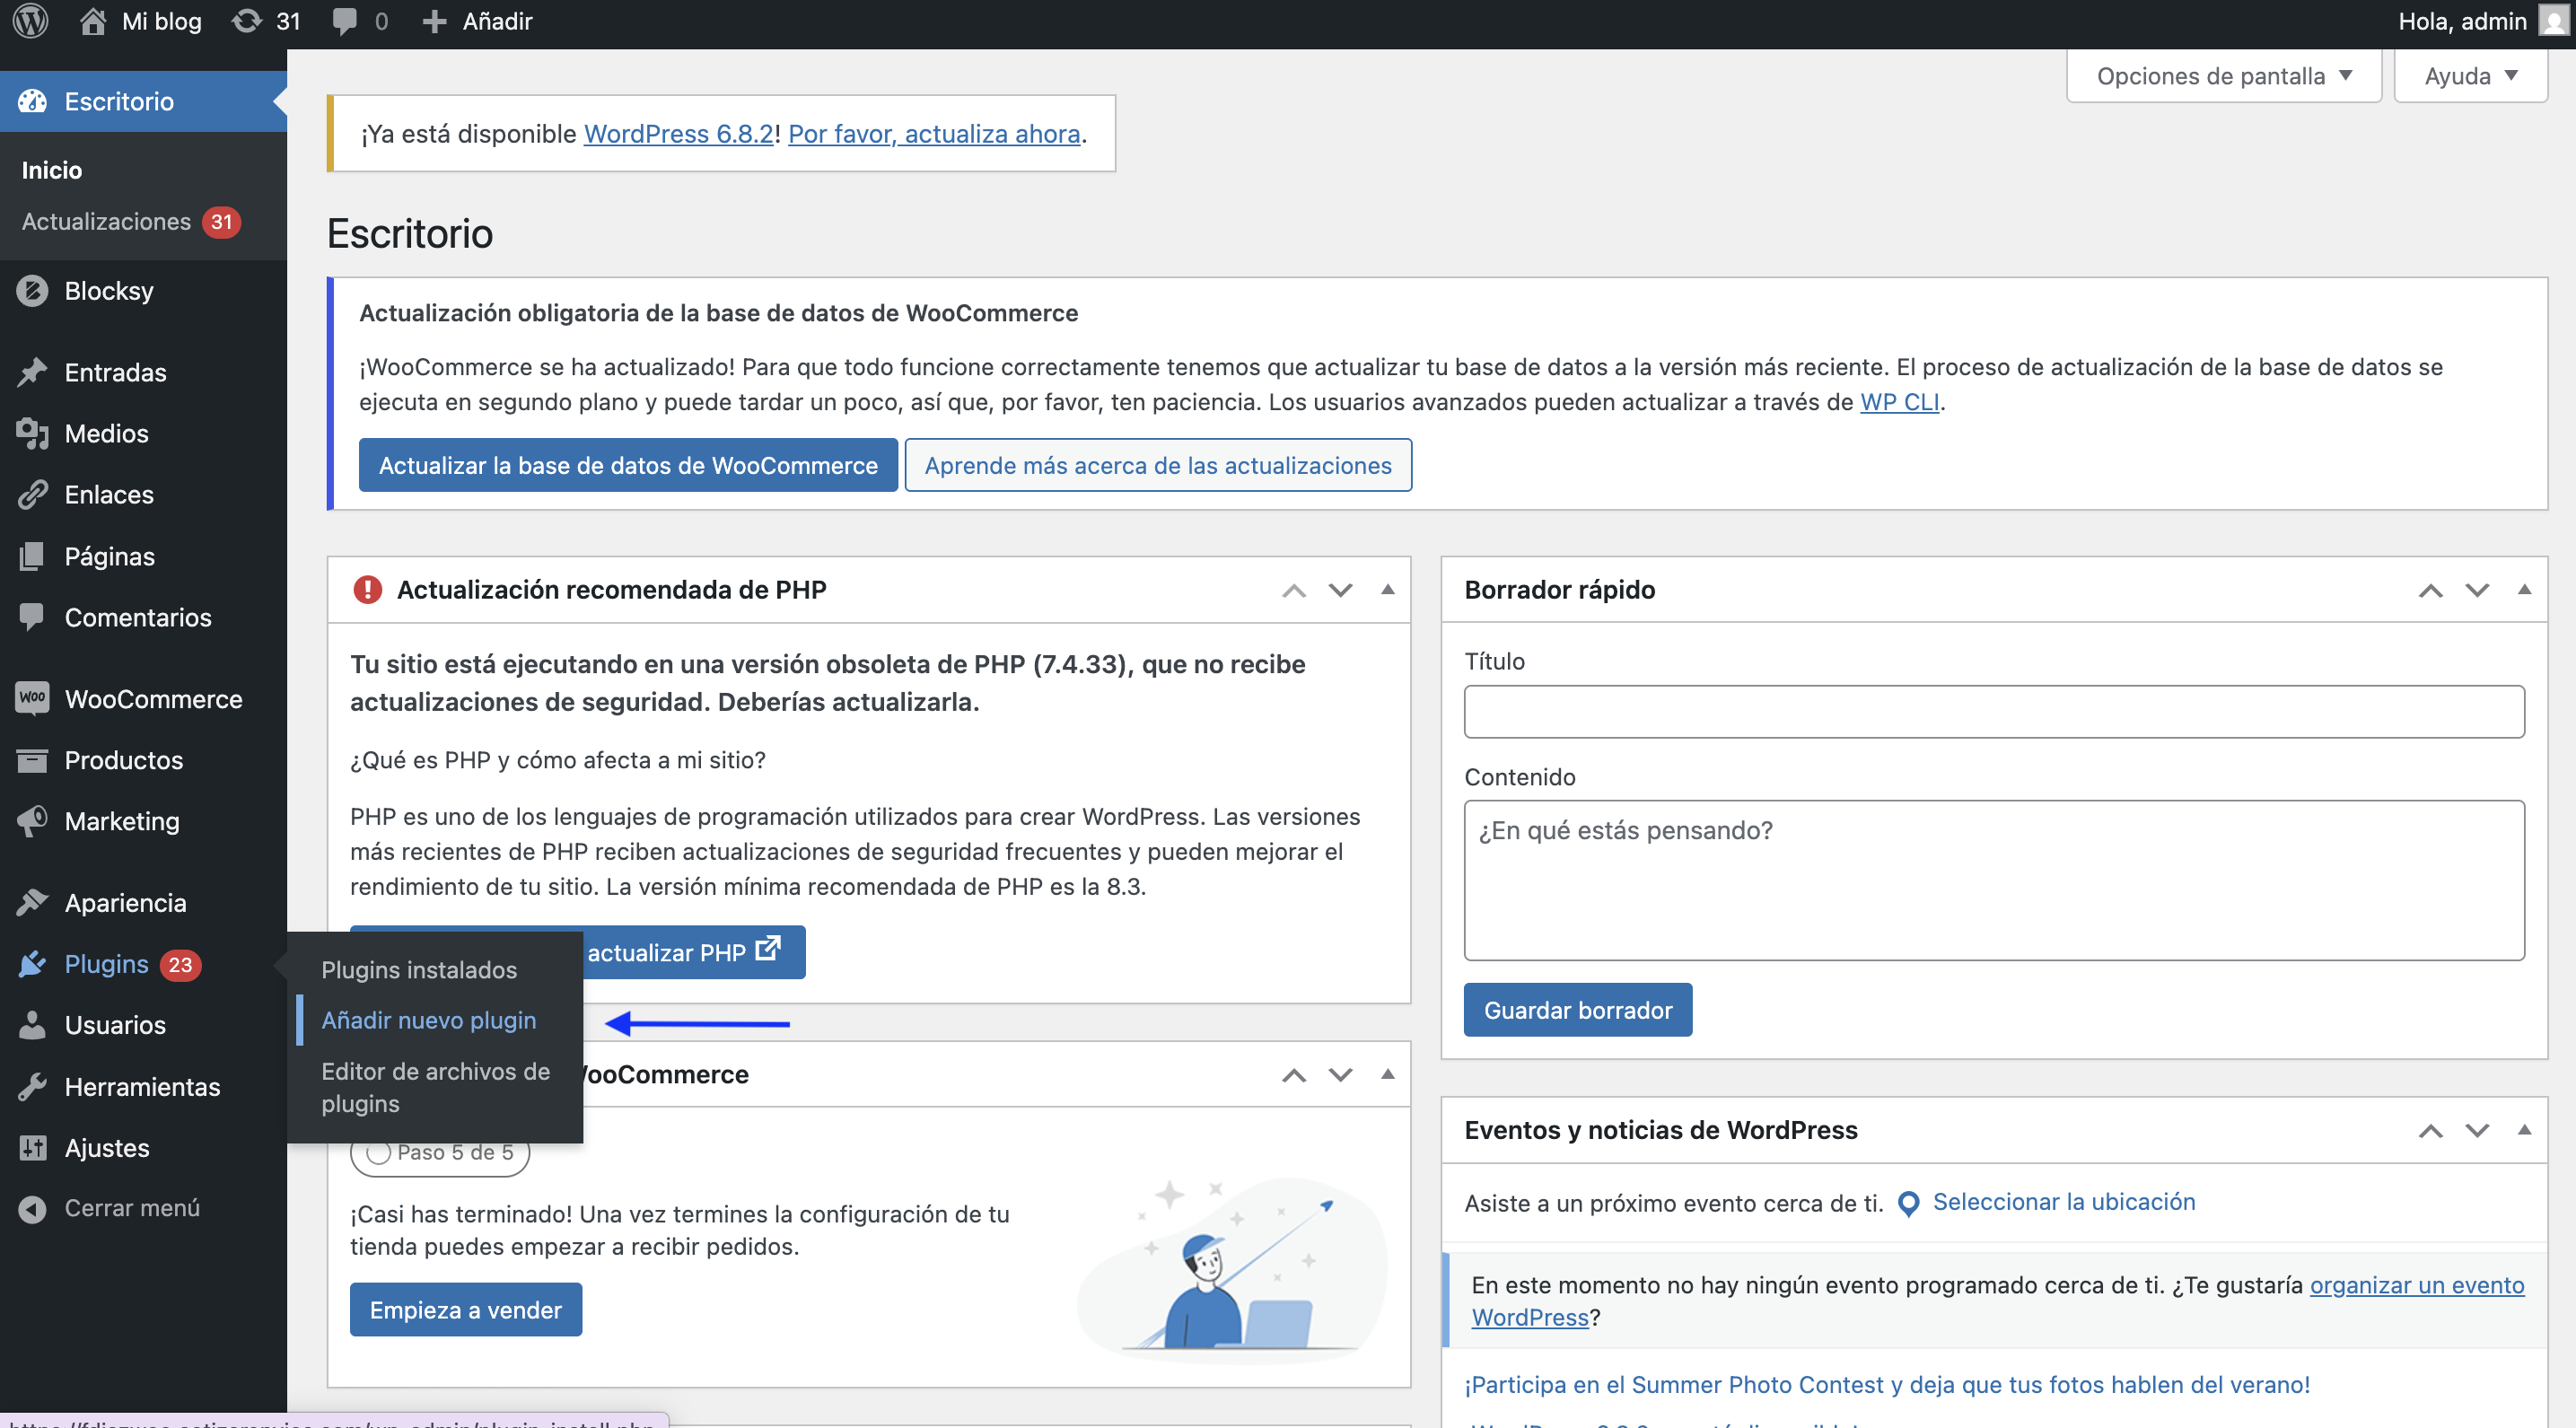This screenshot has width=2576, height=1428.
Task: Click the red PHP warning exclamation icon
Action: 367,589
